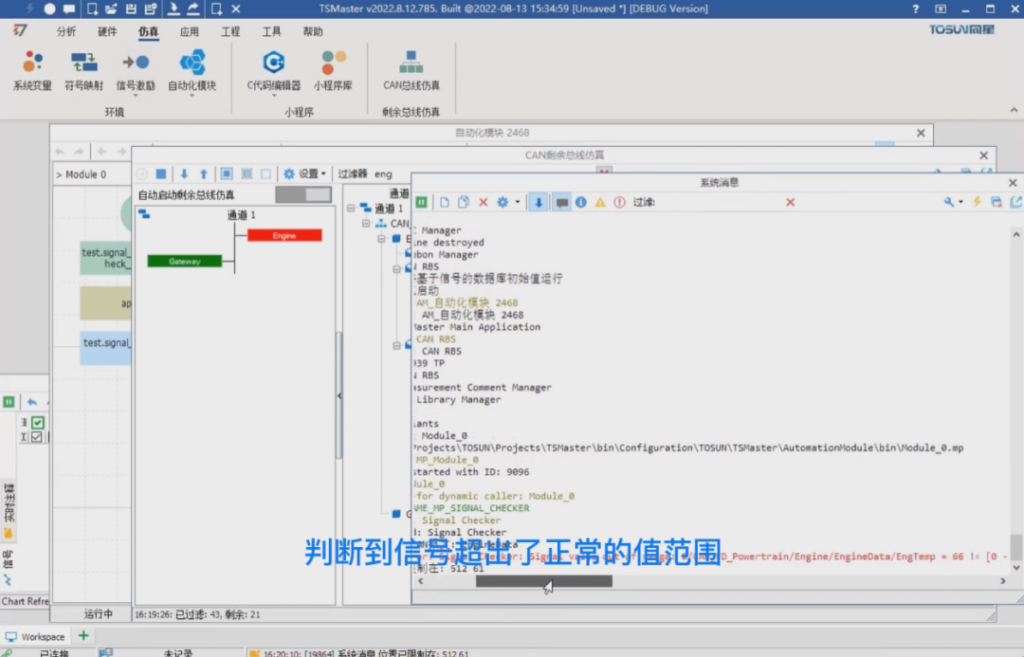Select the Workspace tab
Screen dimensions: 1024x657
pos(35,637)
